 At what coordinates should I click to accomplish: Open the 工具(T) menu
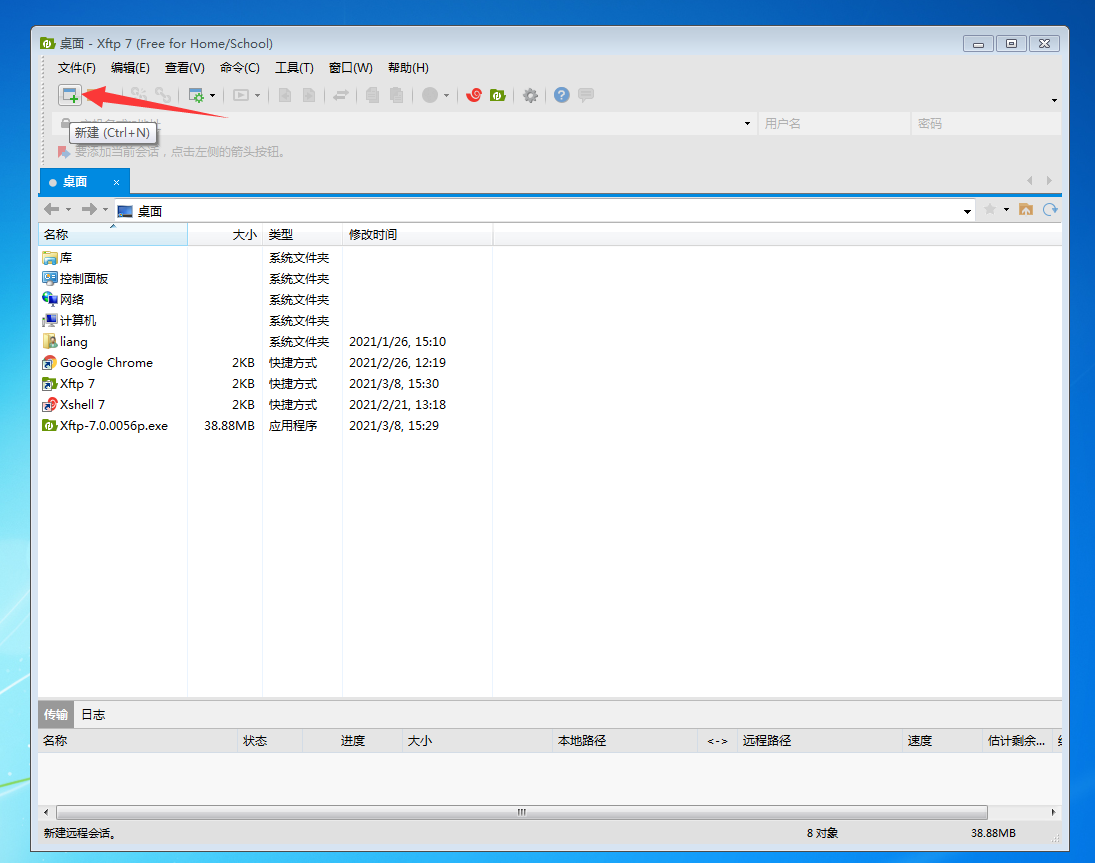(x=294, y=68)
